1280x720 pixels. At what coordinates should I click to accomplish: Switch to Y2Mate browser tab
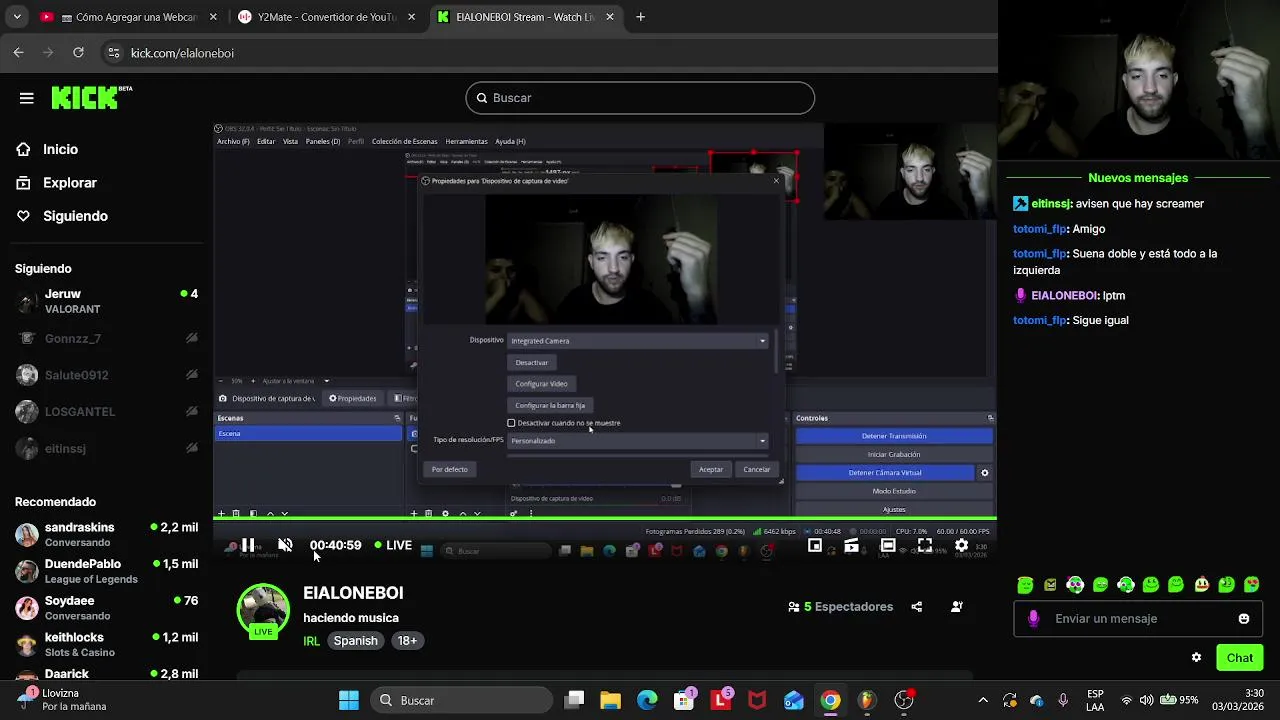327,17
